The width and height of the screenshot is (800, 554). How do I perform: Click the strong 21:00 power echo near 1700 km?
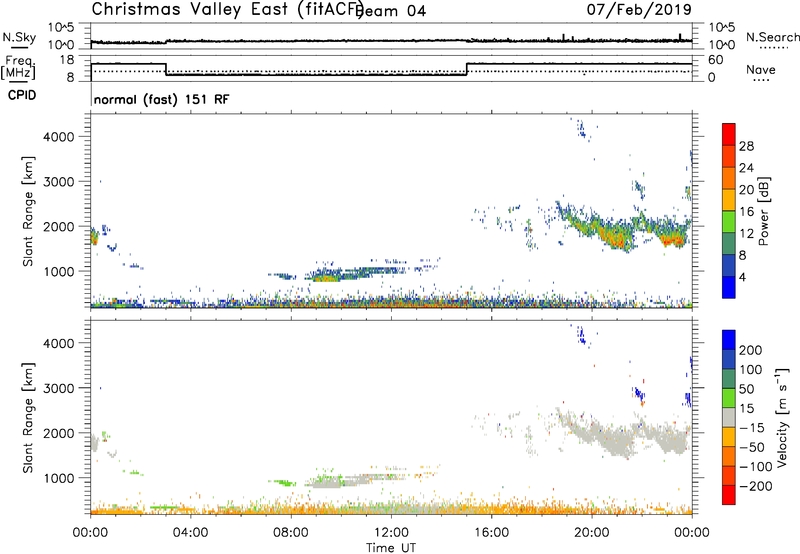point(615,237)
